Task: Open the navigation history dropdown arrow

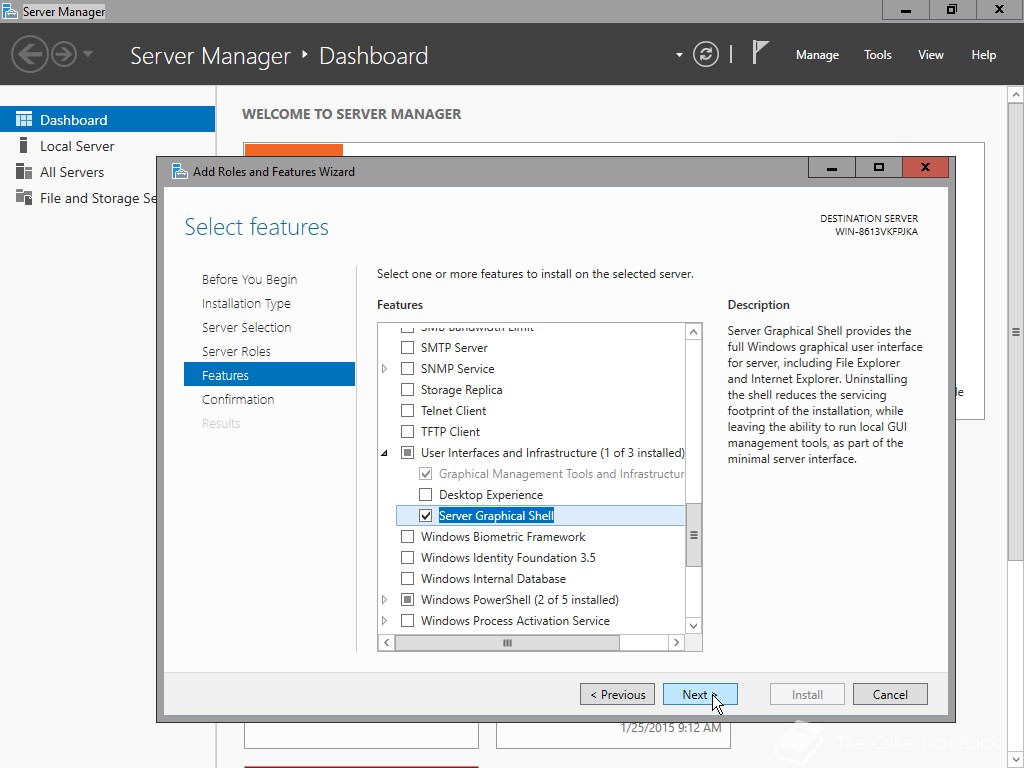Action: pos(88,54)
